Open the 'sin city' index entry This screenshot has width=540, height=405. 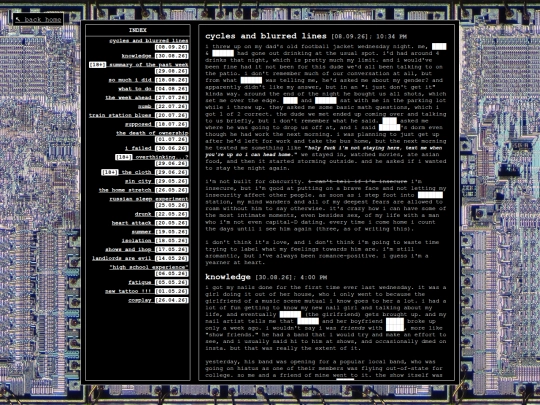(138, 181)
